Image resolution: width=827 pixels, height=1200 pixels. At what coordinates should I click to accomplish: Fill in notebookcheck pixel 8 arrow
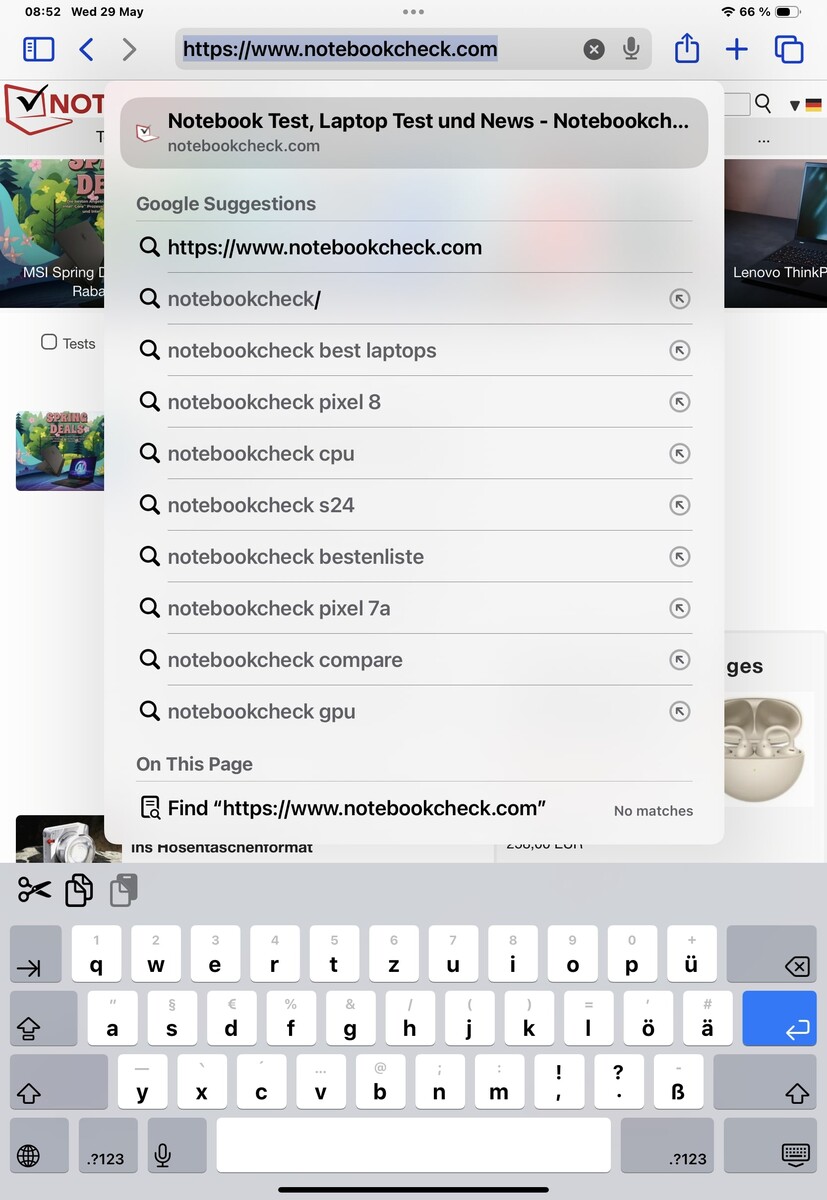tap(680, 402)
